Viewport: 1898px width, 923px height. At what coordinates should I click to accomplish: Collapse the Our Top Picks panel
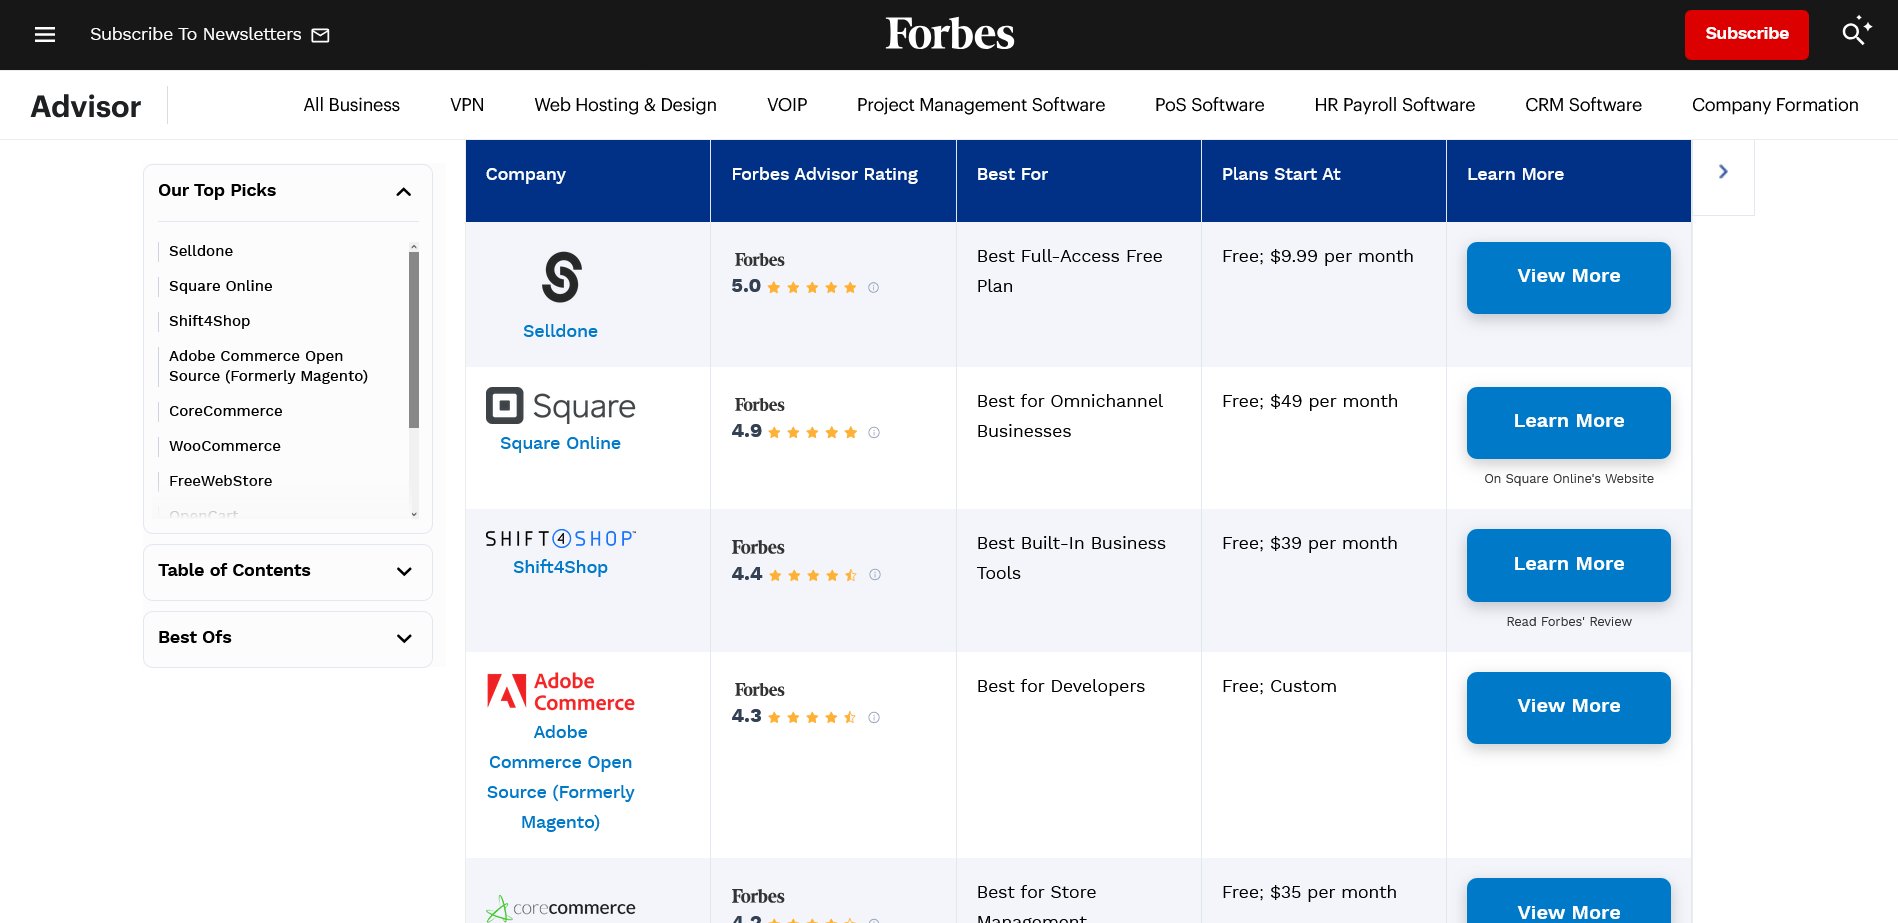(404, 192)
